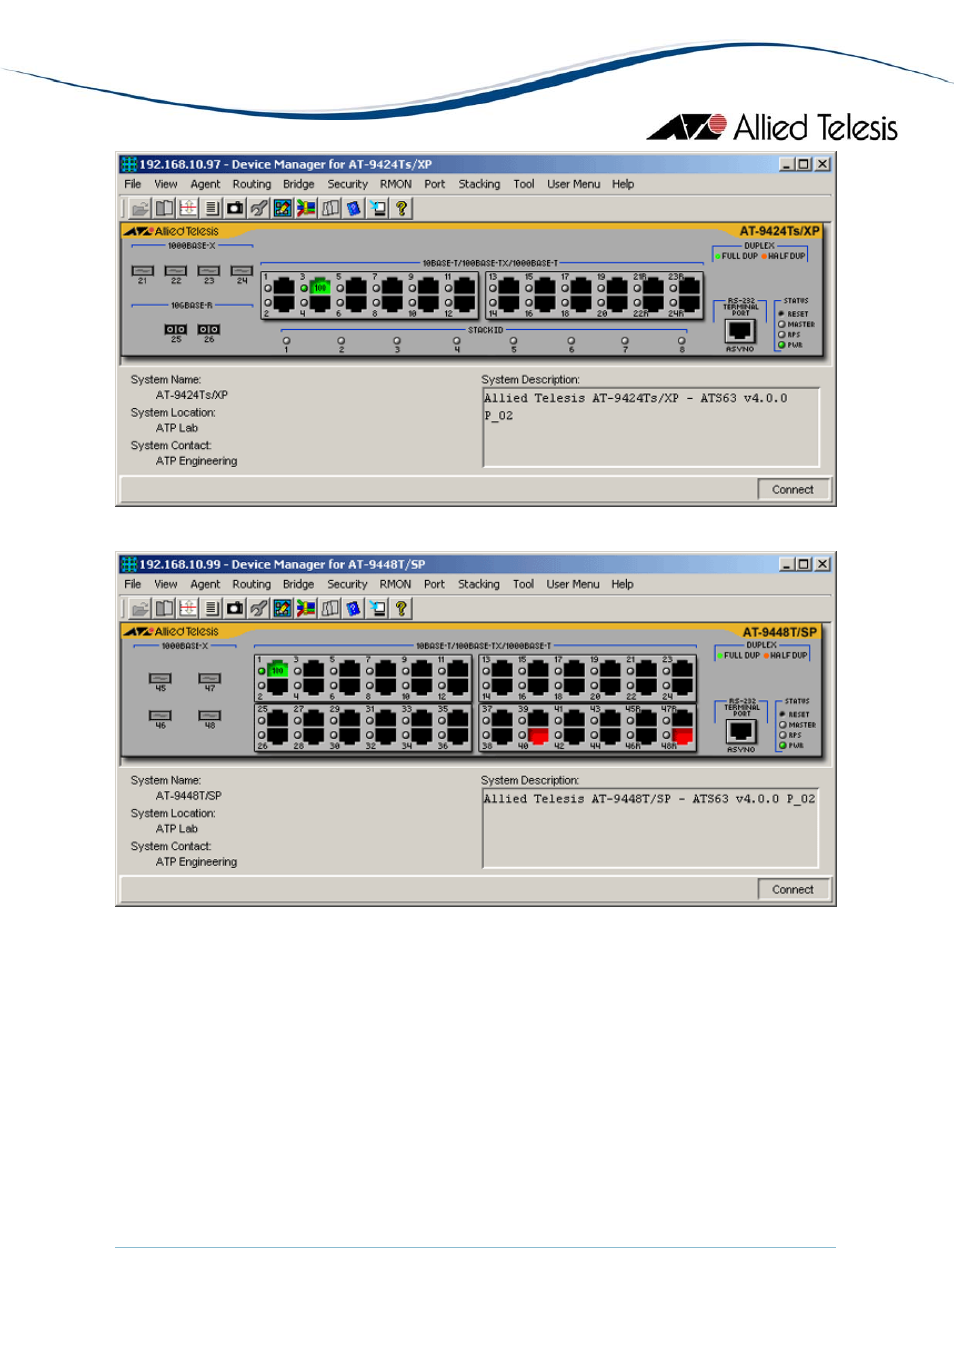Click Connect button in AT-9424Ts/XP window

coord(792,490)
